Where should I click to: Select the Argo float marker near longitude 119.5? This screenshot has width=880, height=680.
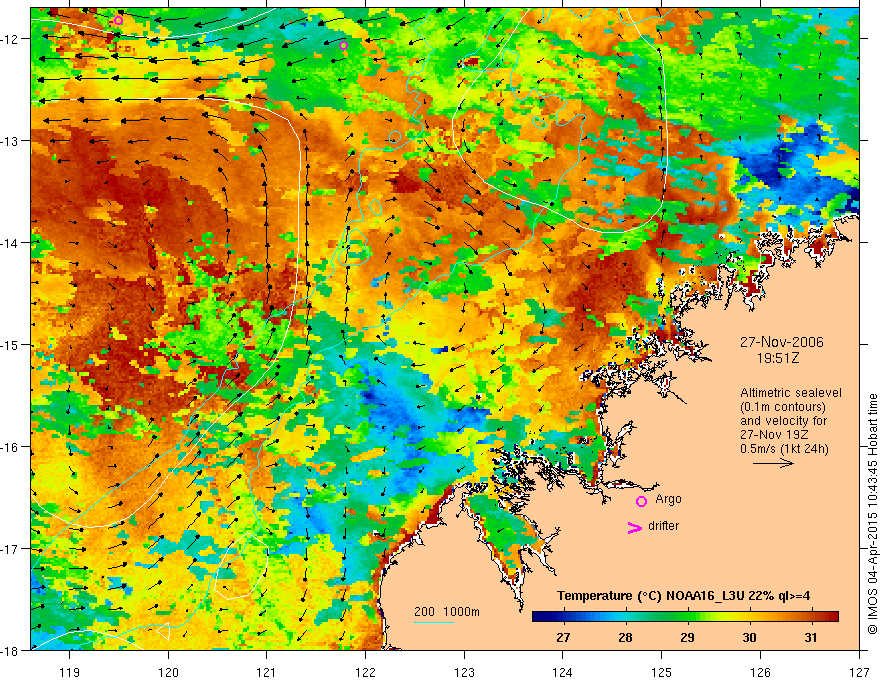tap(118, 21)
